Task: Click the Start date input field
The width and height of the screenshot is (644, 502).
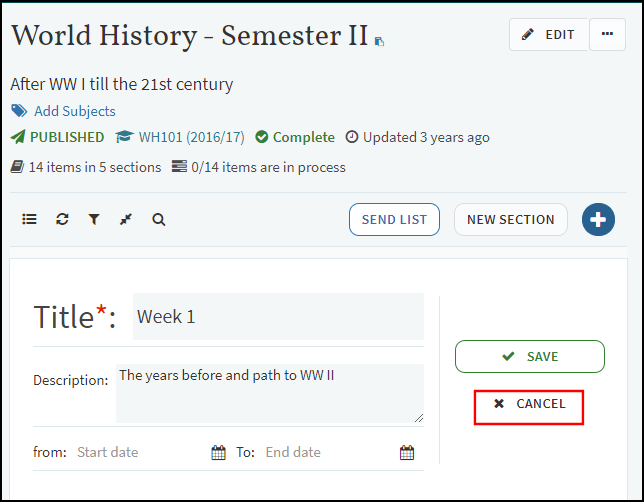Action: 140,453
